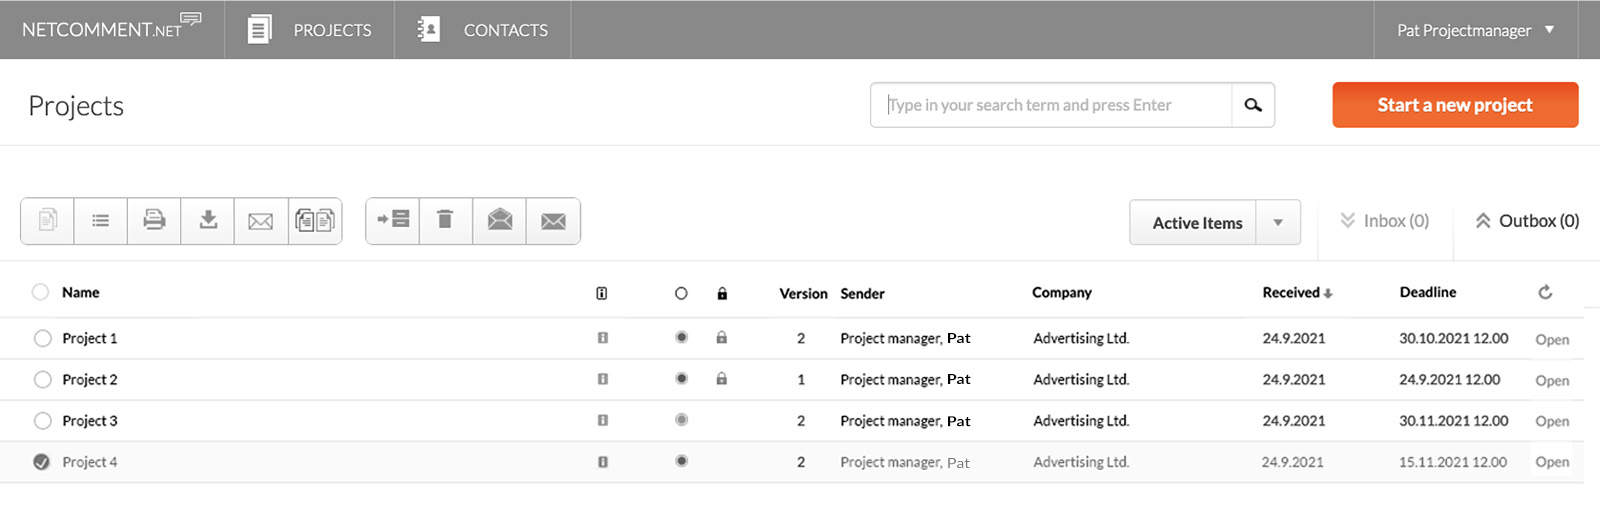Image resolution: width=1600 pixels, height=523 pixels.
Task: Focus the project search text field
Action: click(1052, 105)
